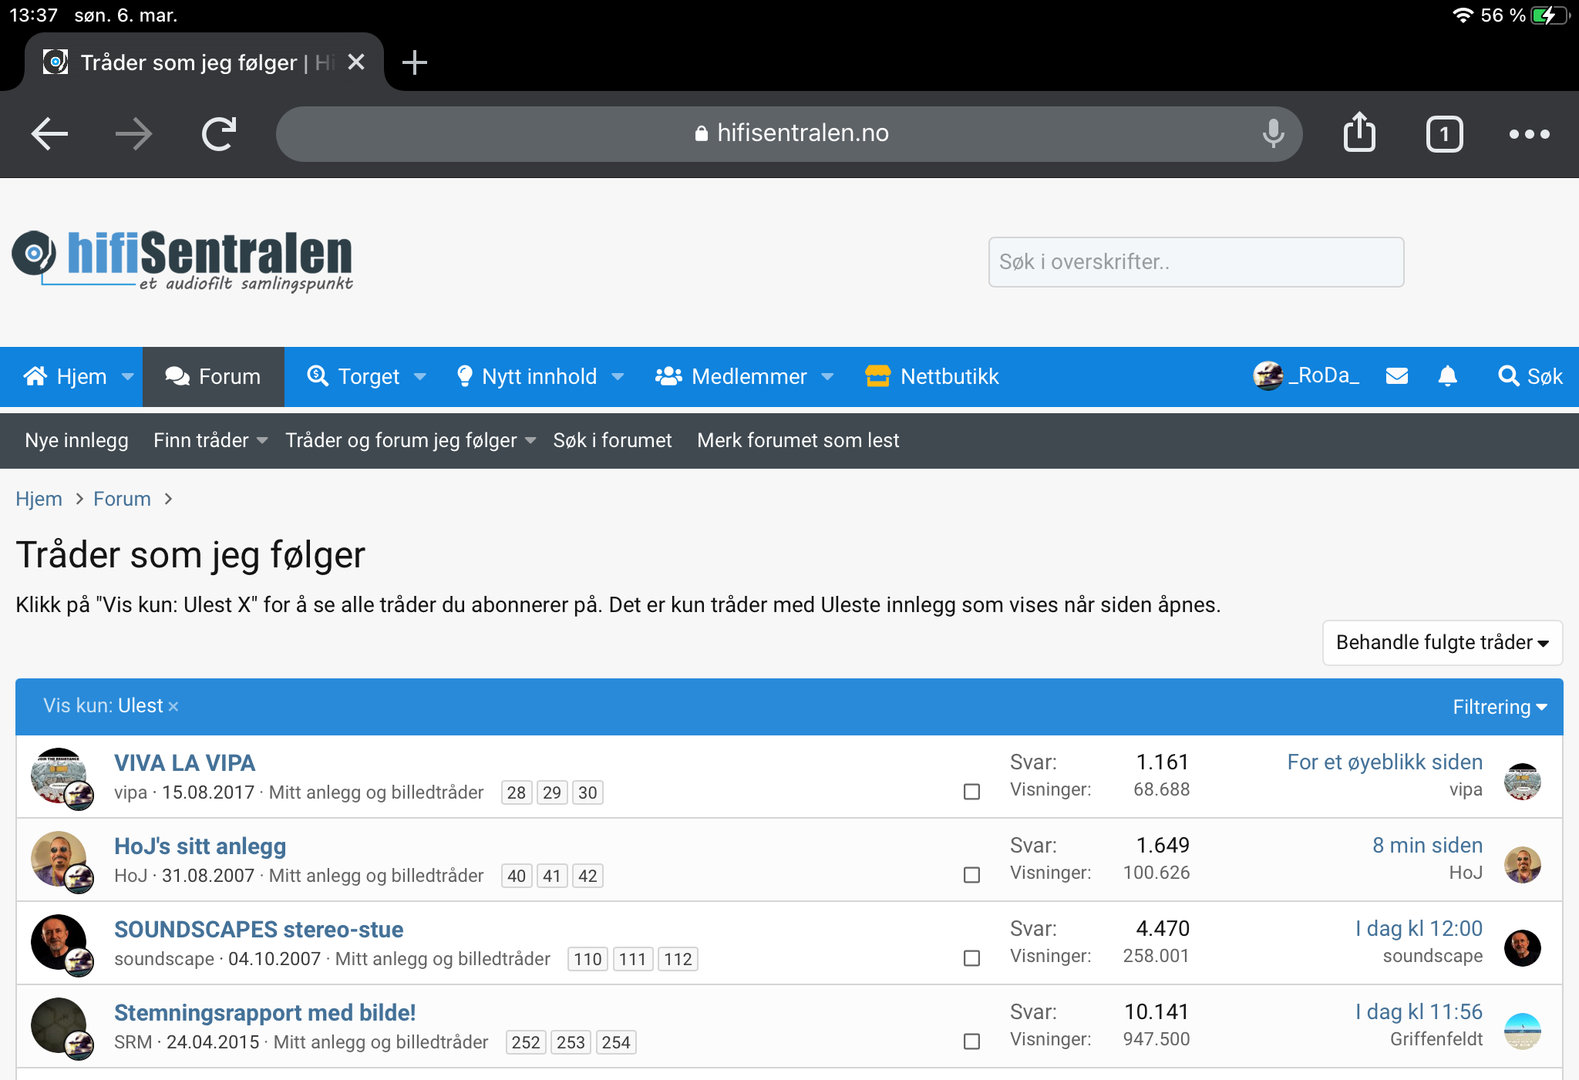Open the inbox envelope icon

click(1397, 376)
